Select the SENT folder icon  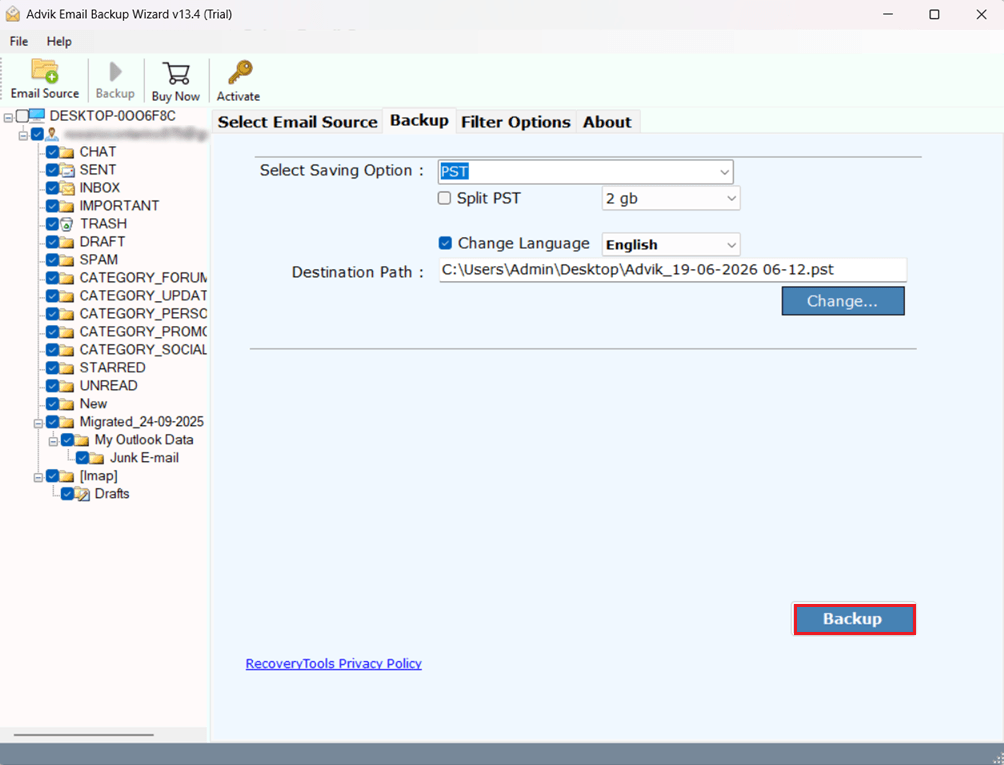pos(67,170)
